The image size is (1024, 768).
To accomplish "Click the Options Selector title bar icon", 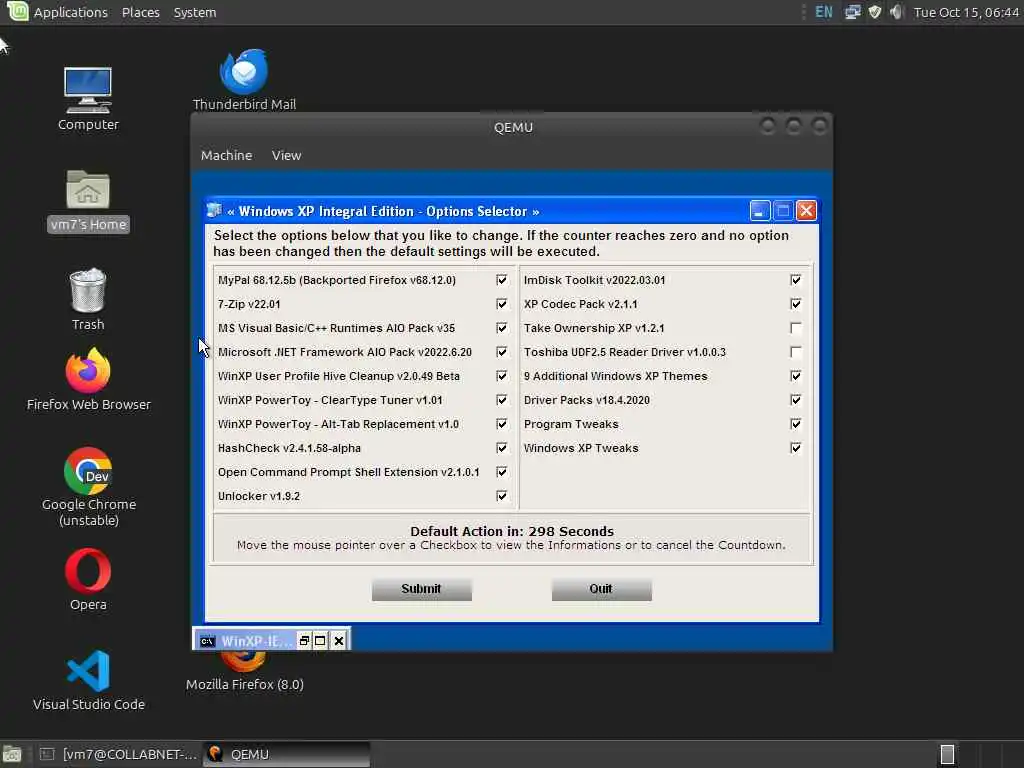I will pyautogui.click(x=214, y=210).
